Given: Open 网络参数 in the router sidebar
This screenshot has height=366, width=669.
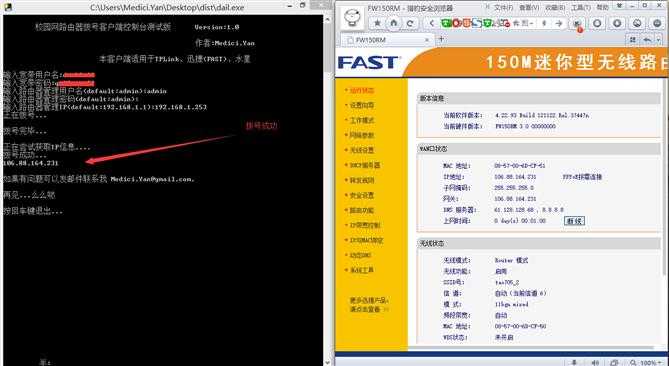Looking at the screenshot, I should point(362,135).
